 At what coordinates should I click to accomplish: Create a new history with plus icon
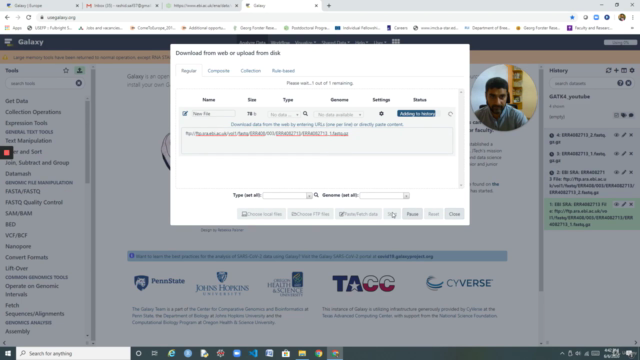click(x=616, y=71)
